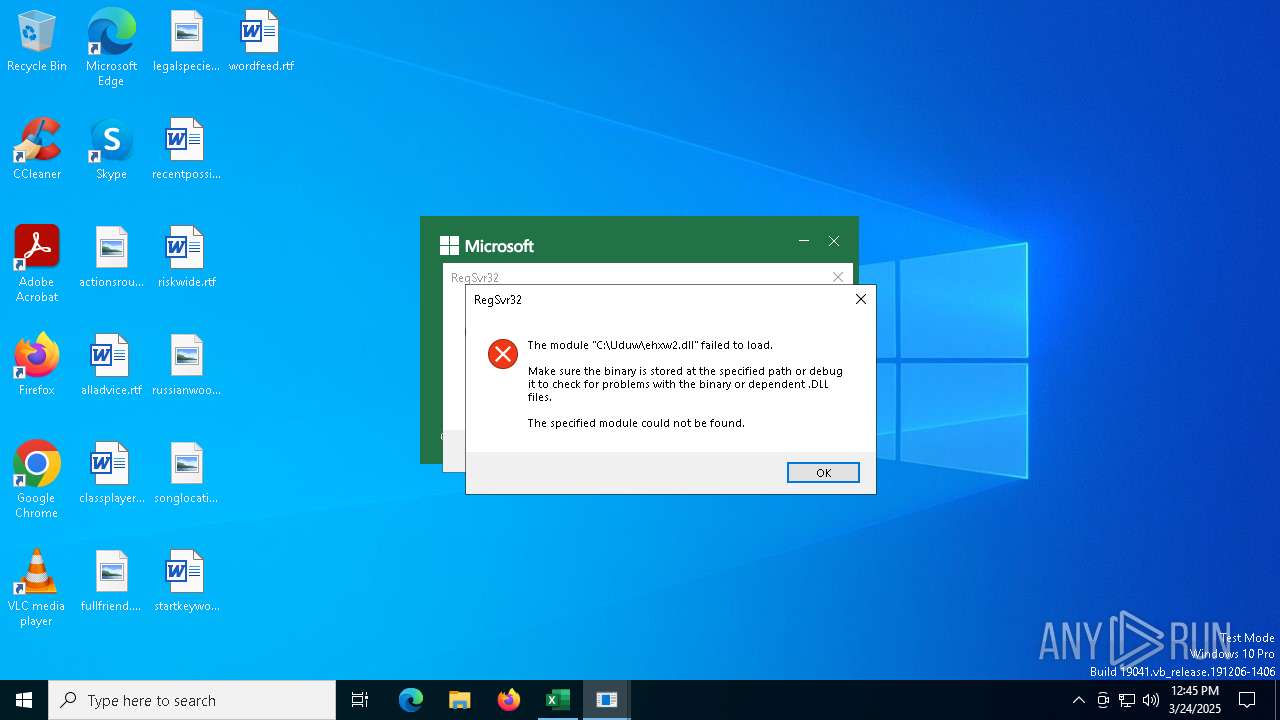This screenshot has height=720, width=1280.
Task: Select the Skype desktop shortcut
Action: 111,150
